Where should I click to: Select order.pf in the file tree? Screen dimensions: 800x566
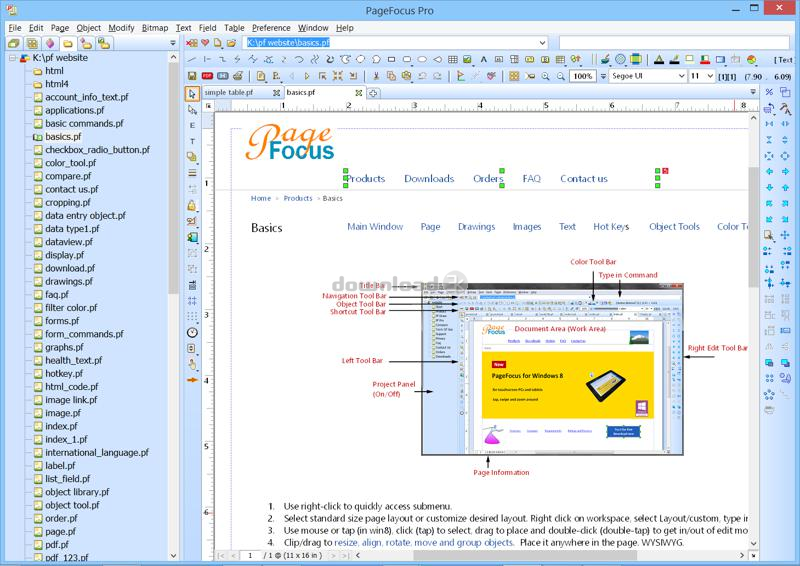click(61, 519)
